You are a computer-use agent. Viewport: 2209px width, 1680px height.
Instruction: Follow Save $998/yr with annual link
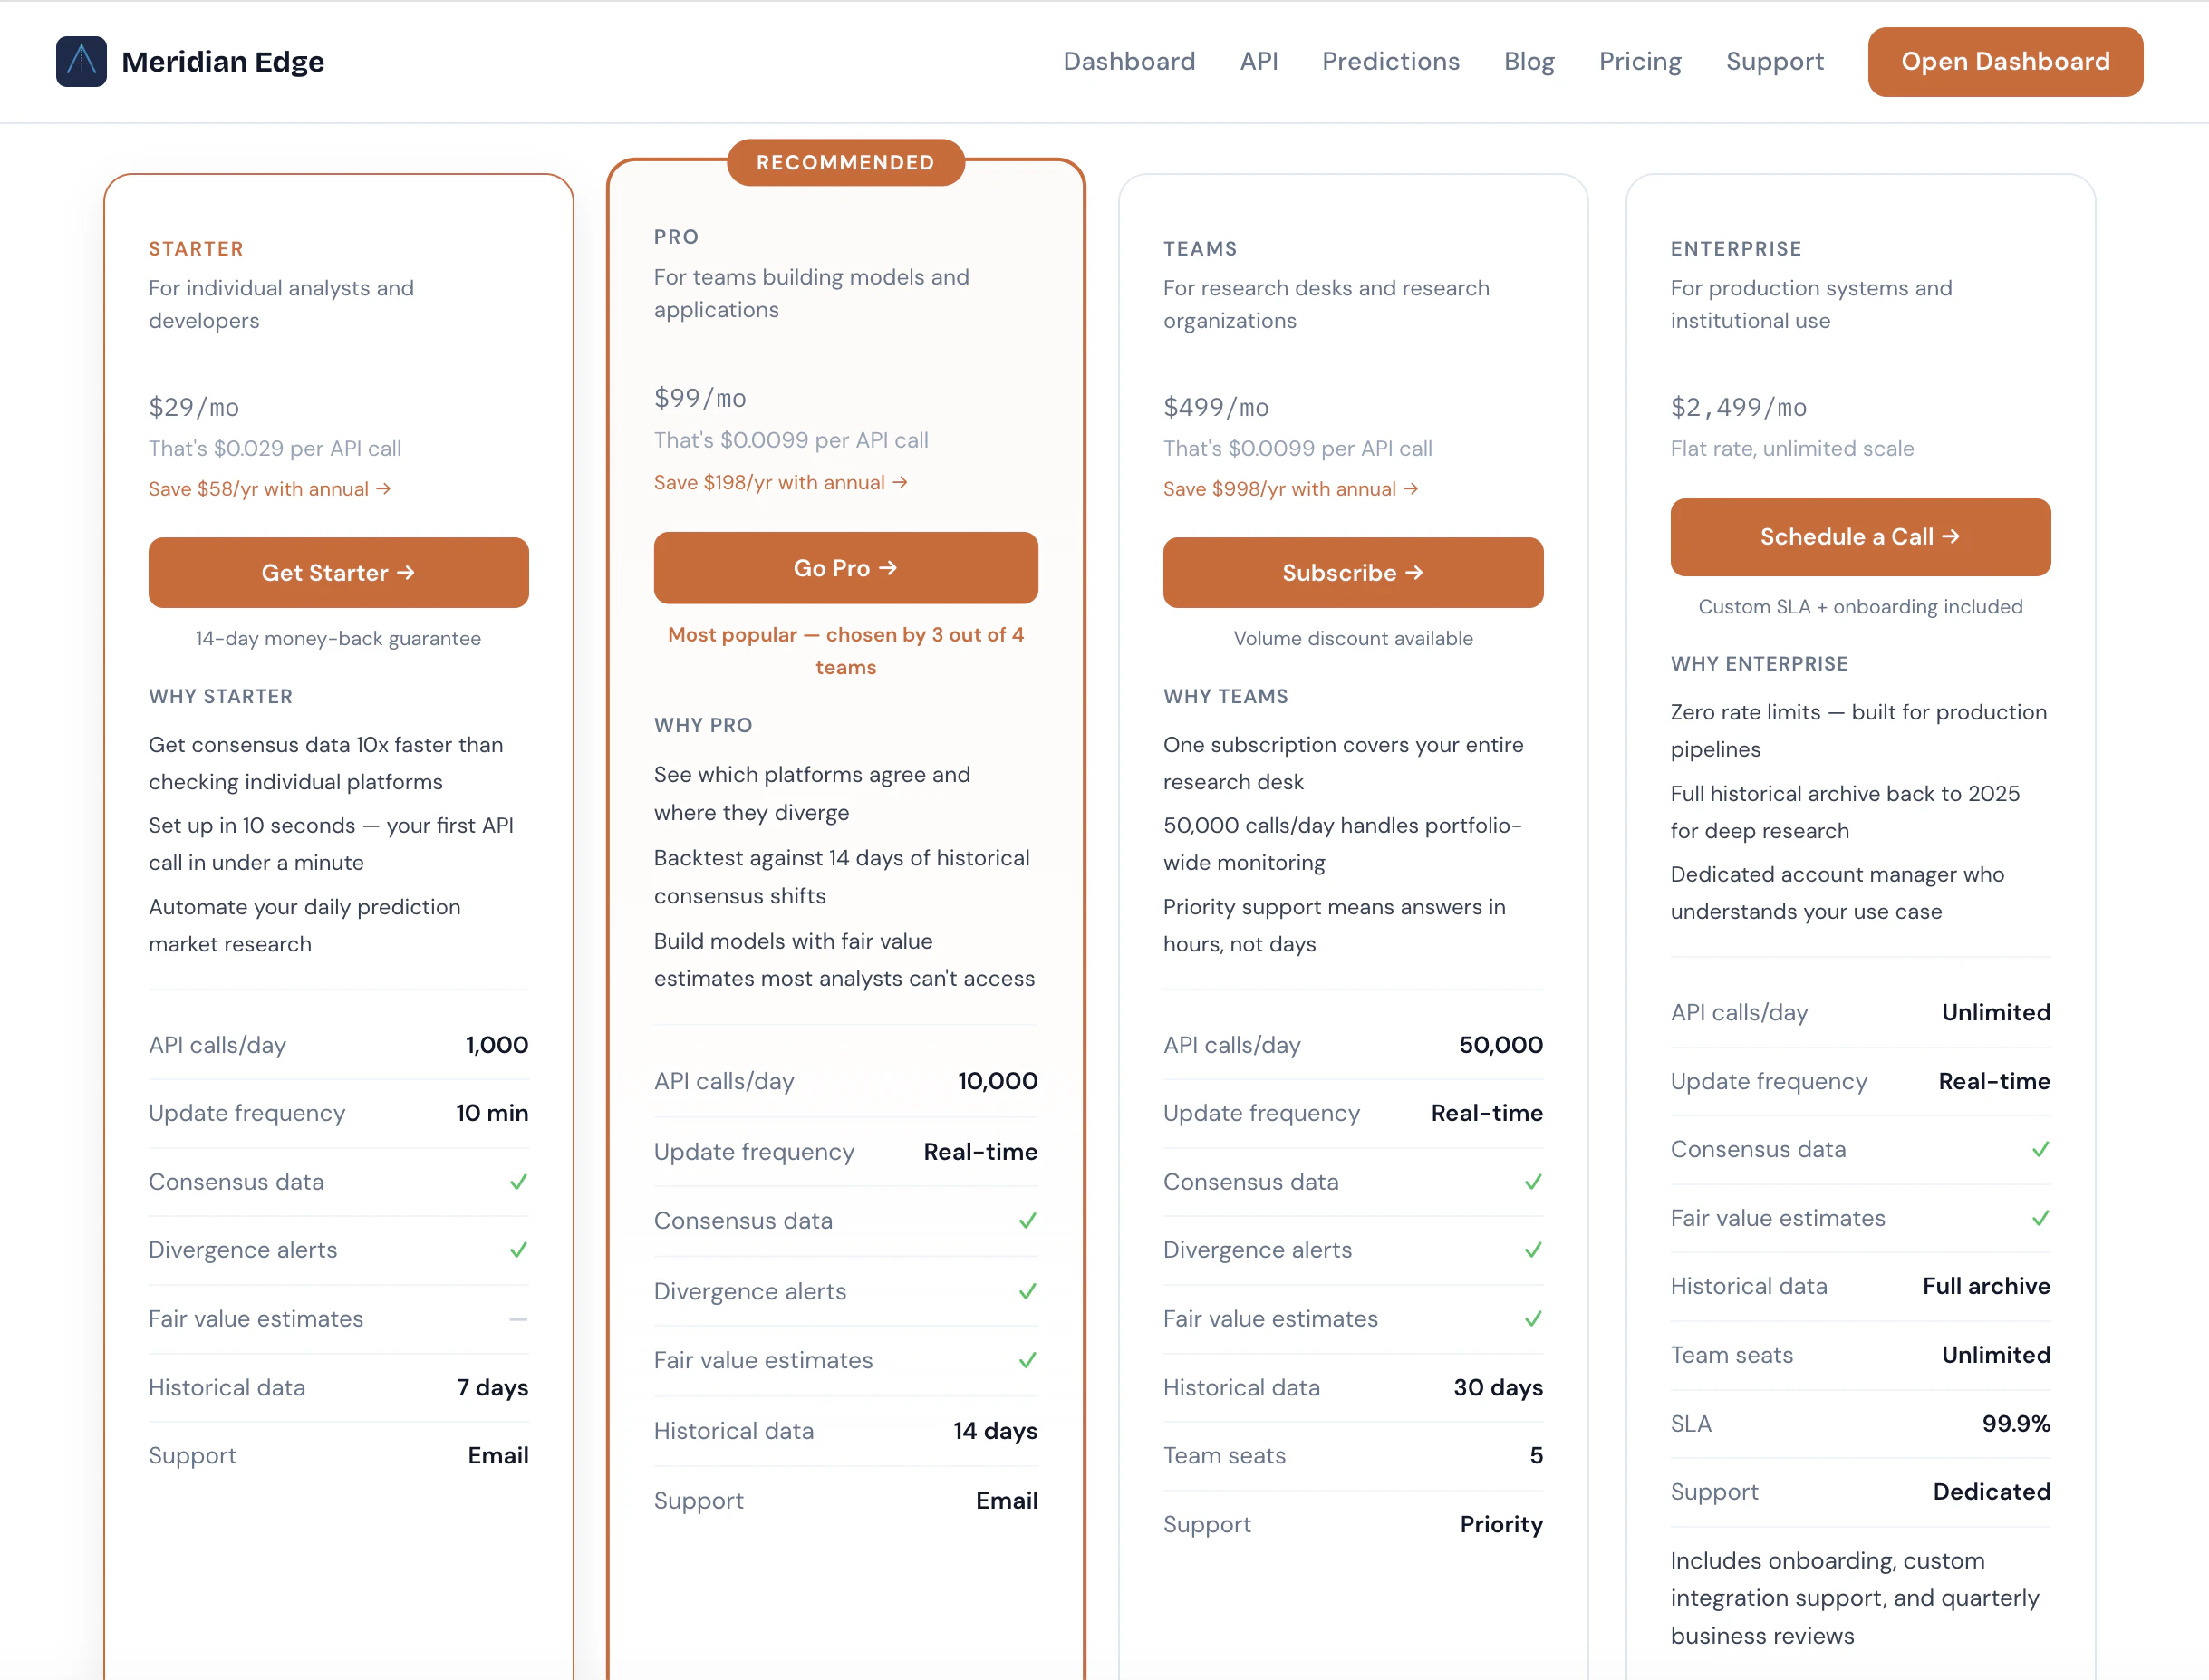click(x=1290, y=489)
